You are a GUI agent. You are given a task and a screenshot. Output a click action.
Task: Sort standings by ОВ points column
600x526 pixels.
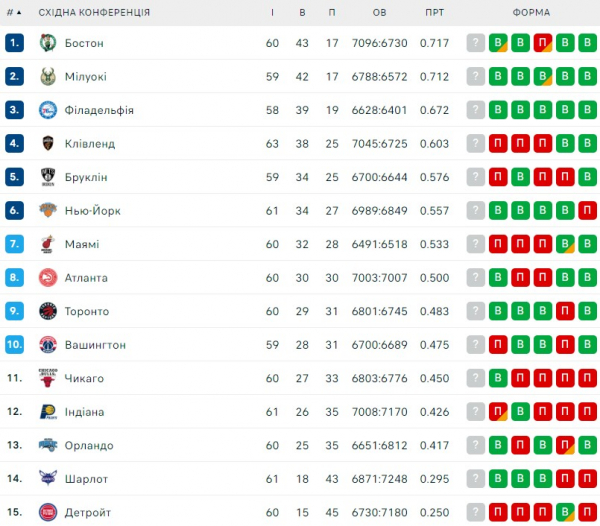(x=379, y=12)
